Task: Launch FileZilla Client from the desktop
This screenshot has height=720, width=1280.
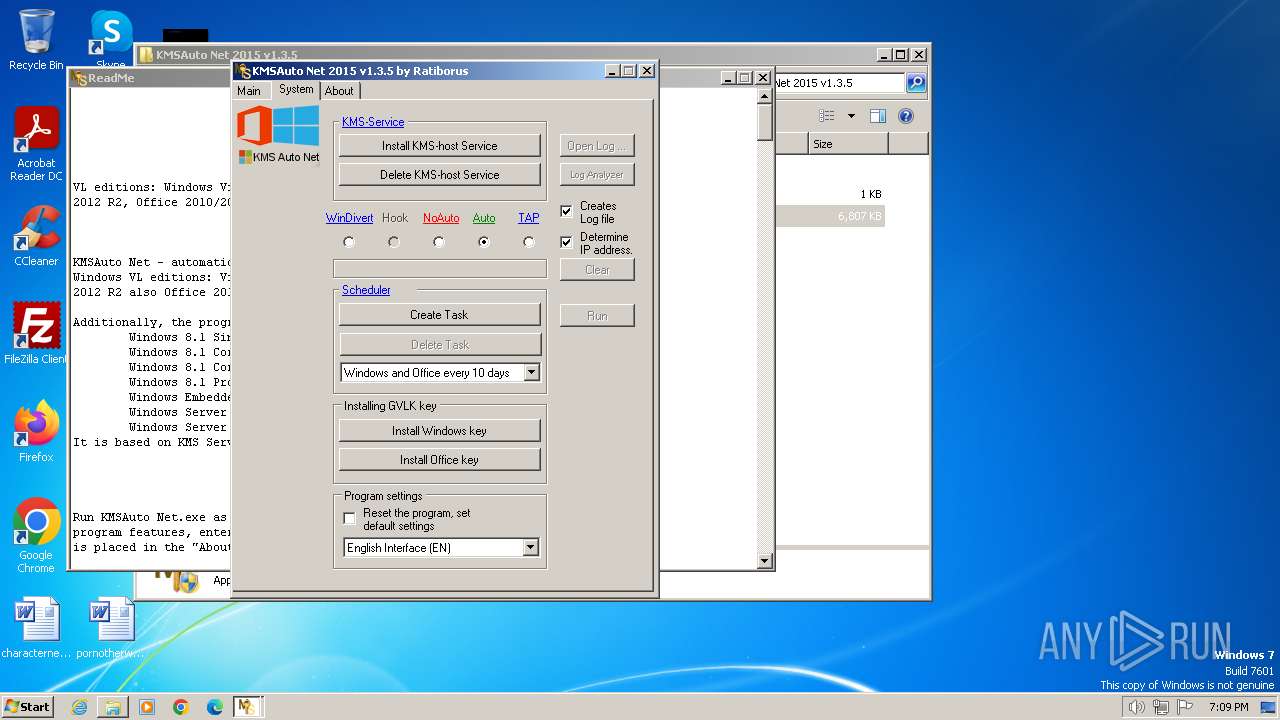Action: click(36, 333)
